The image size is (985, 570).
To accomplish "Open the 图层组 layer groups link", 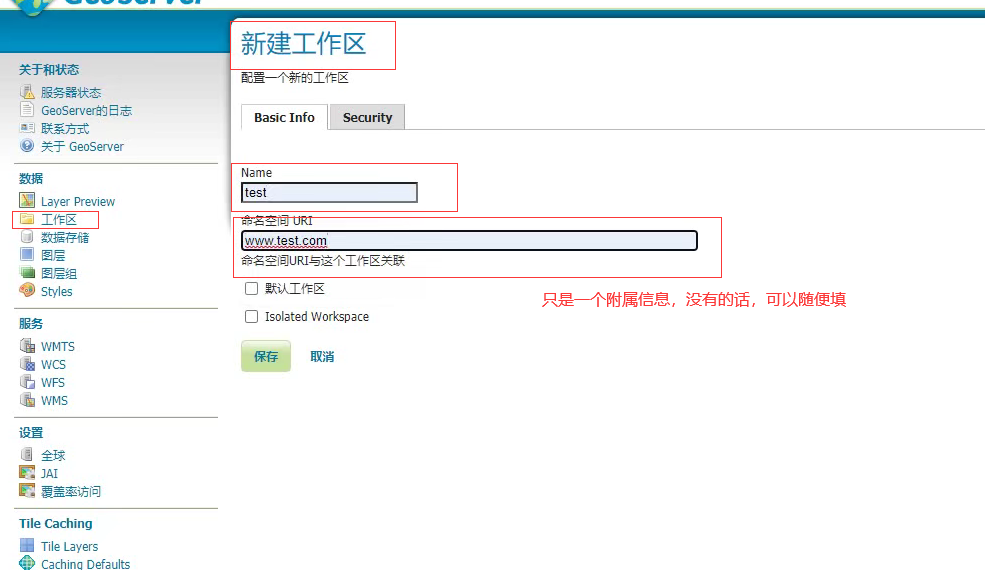I will 58,273.
